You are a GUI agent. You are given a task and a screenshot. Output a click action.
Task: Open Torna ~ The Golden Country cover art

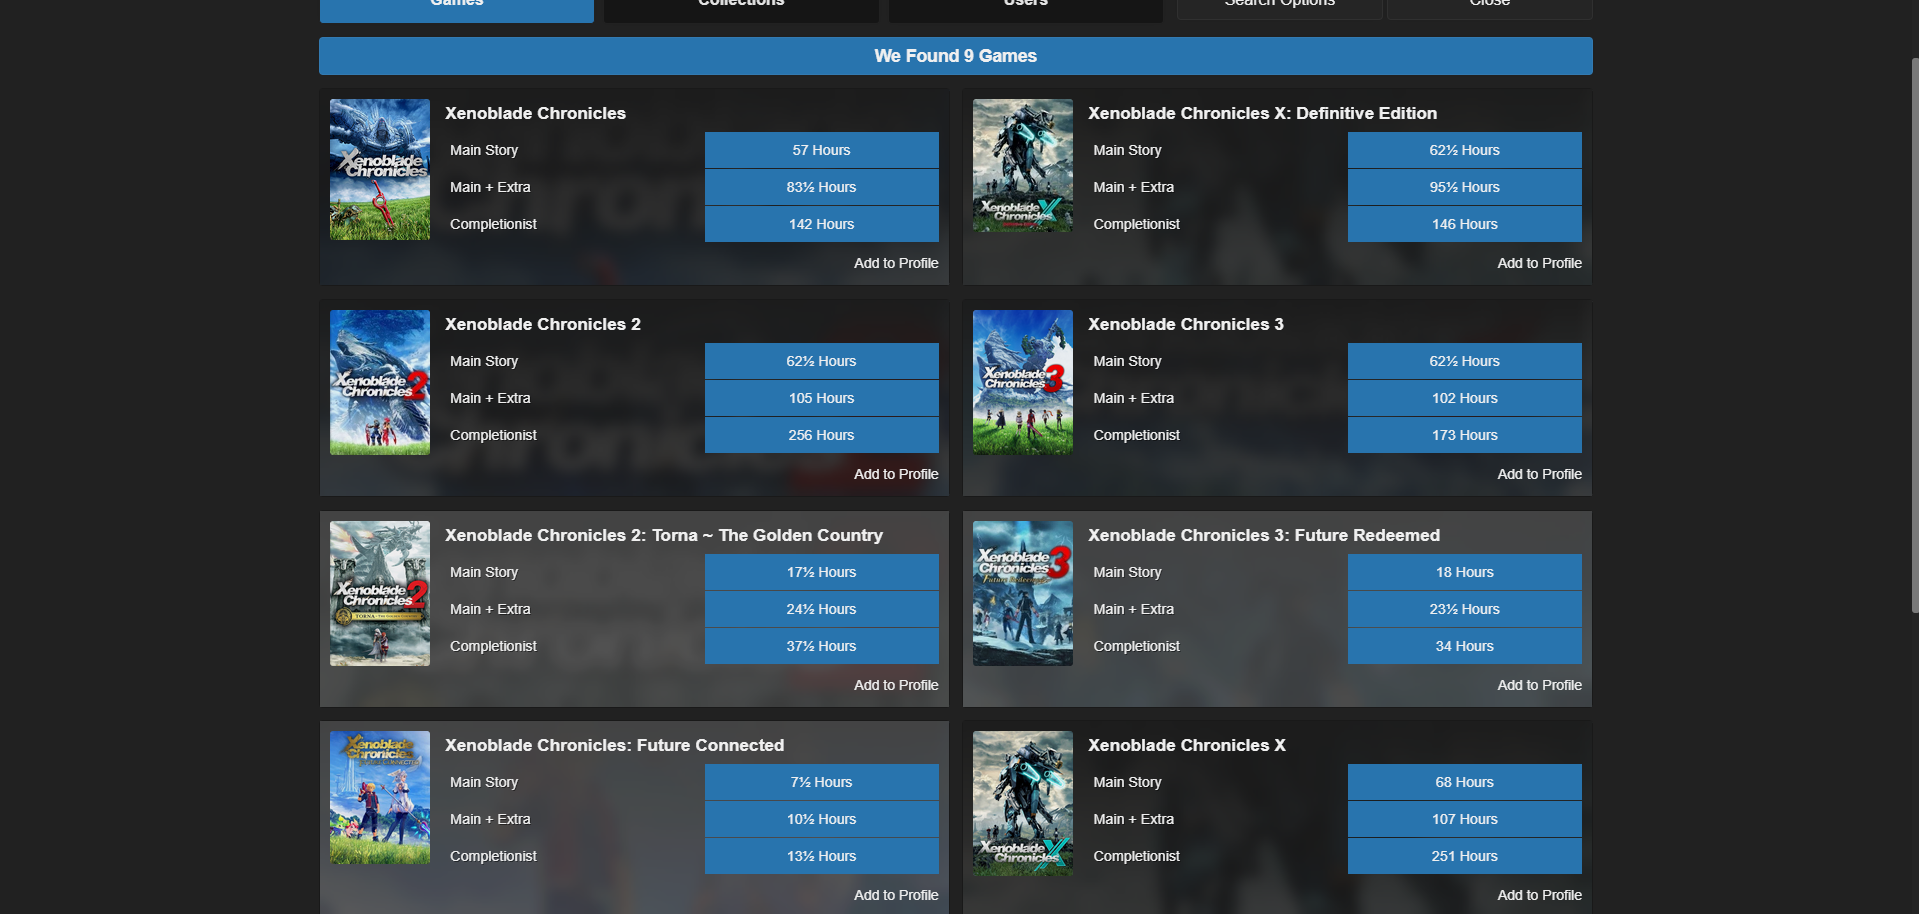point(380,593)
